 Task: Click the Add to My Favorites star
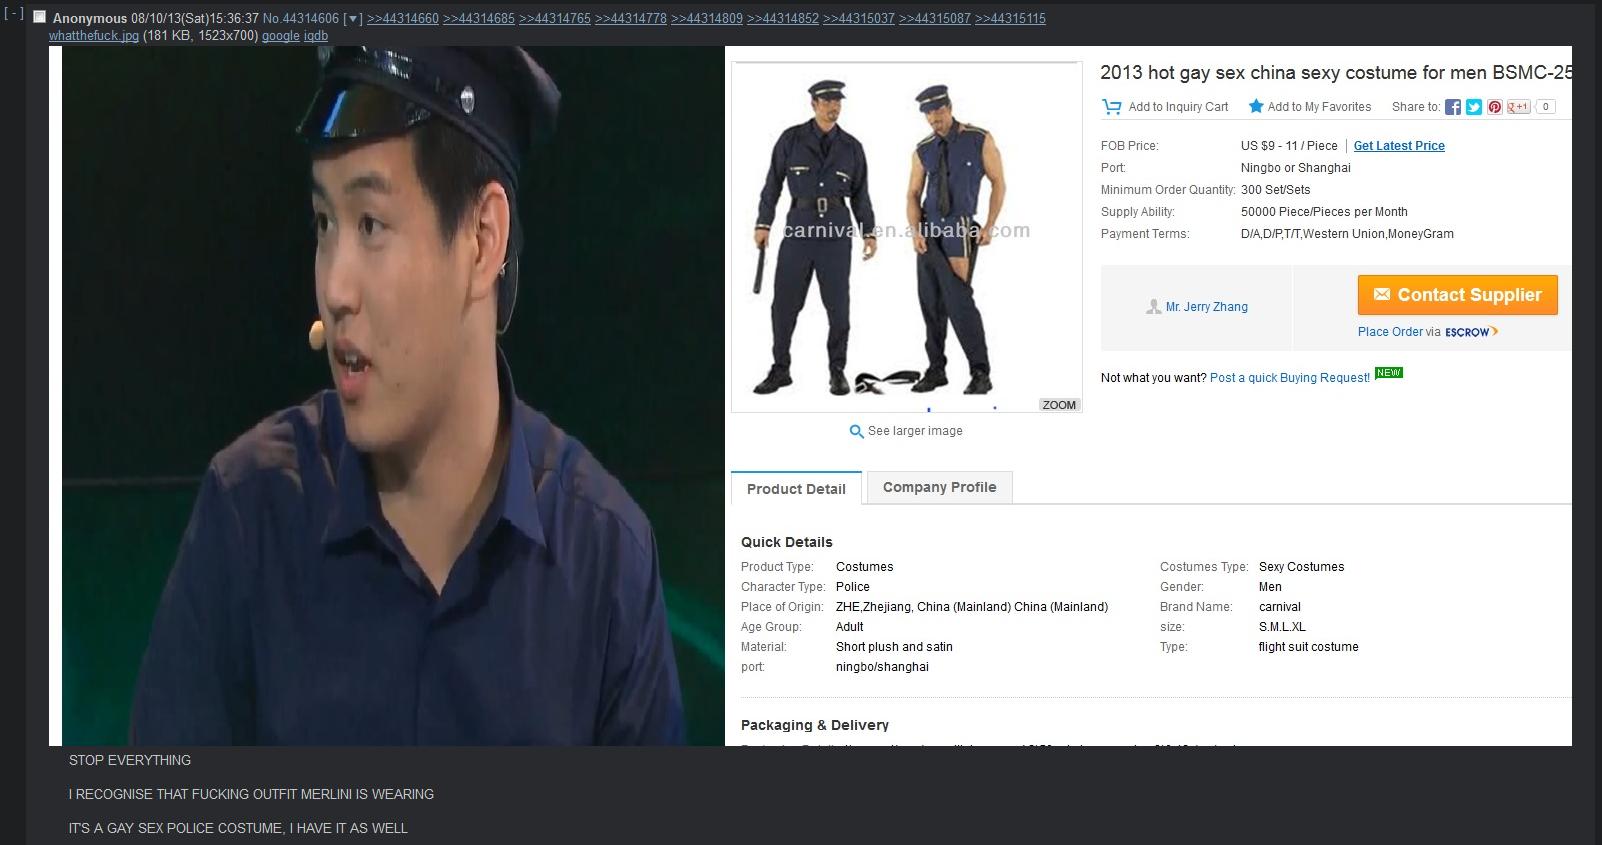coord(1256,106)
